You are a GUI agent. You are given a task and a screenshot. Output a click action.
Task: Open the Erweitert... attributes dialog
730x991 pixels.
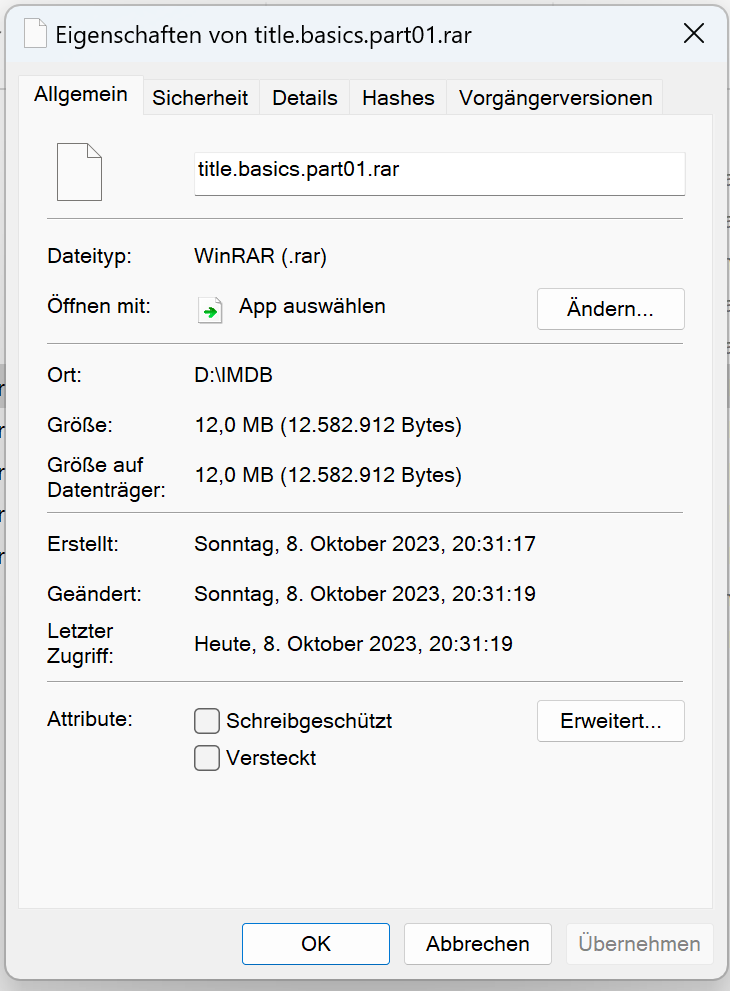pyautogui.click(x=610, y=721)
